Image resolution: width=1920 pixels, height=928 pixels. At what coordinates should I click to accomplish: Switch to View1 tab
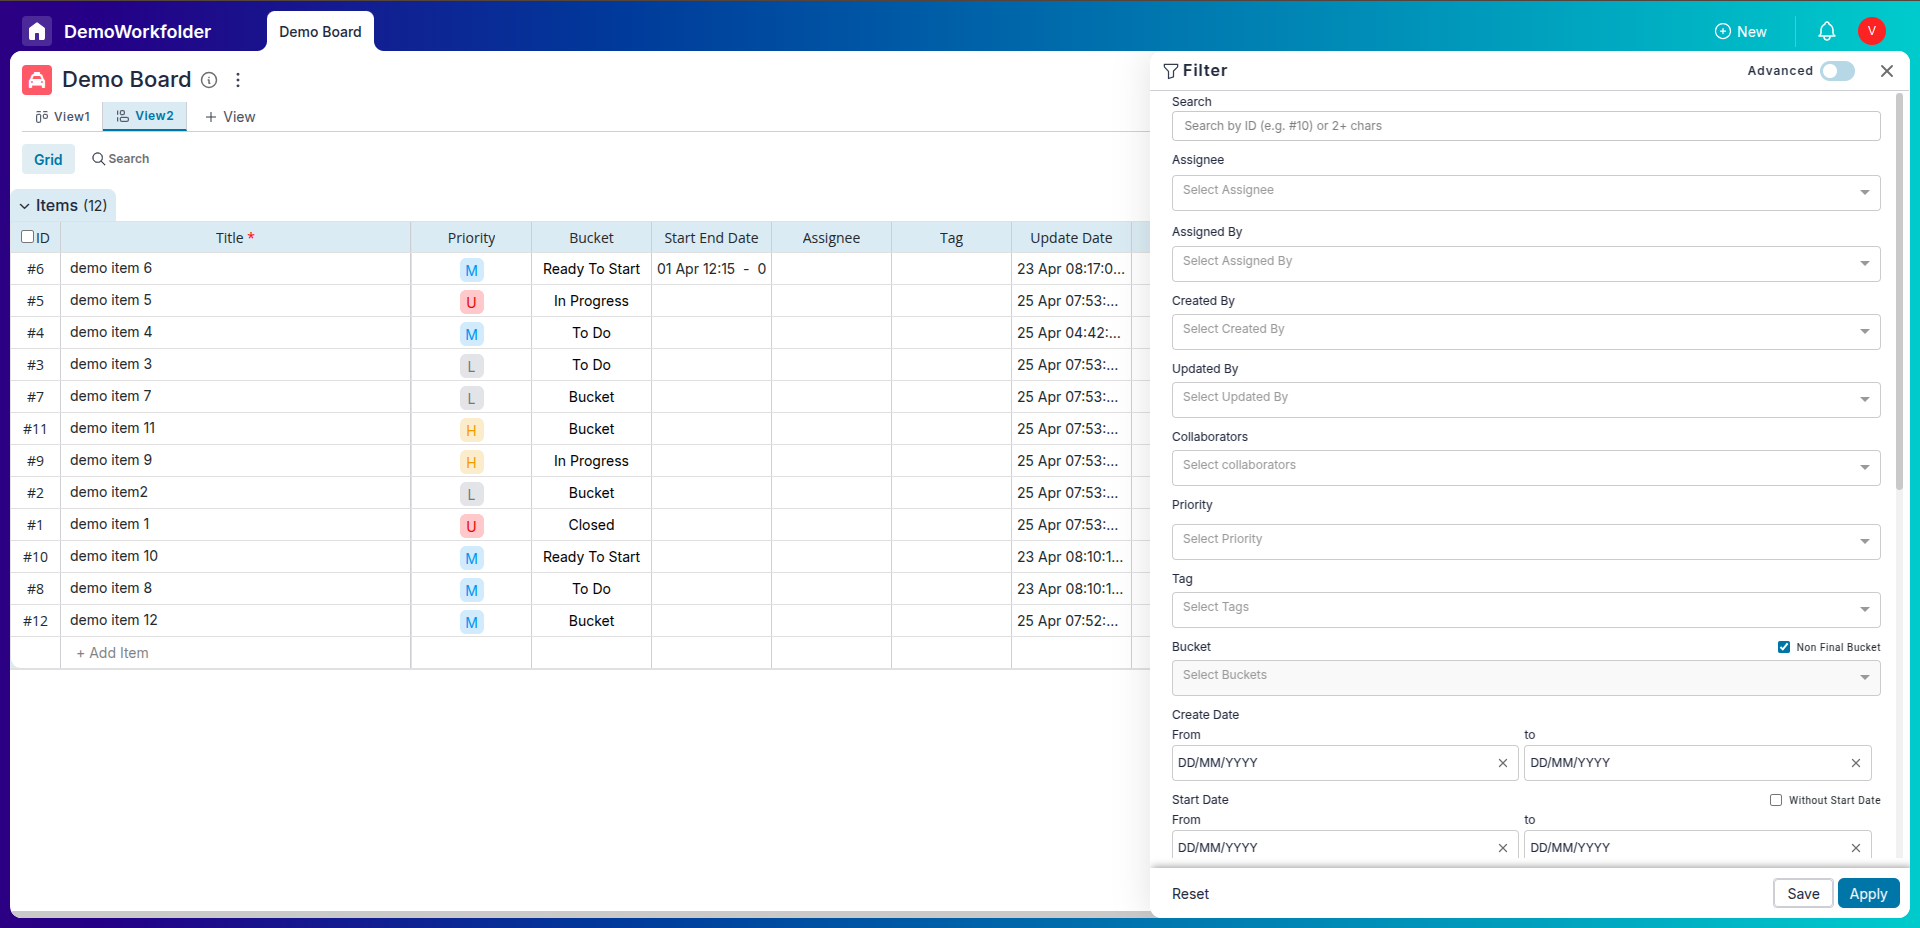click(62, 117)
